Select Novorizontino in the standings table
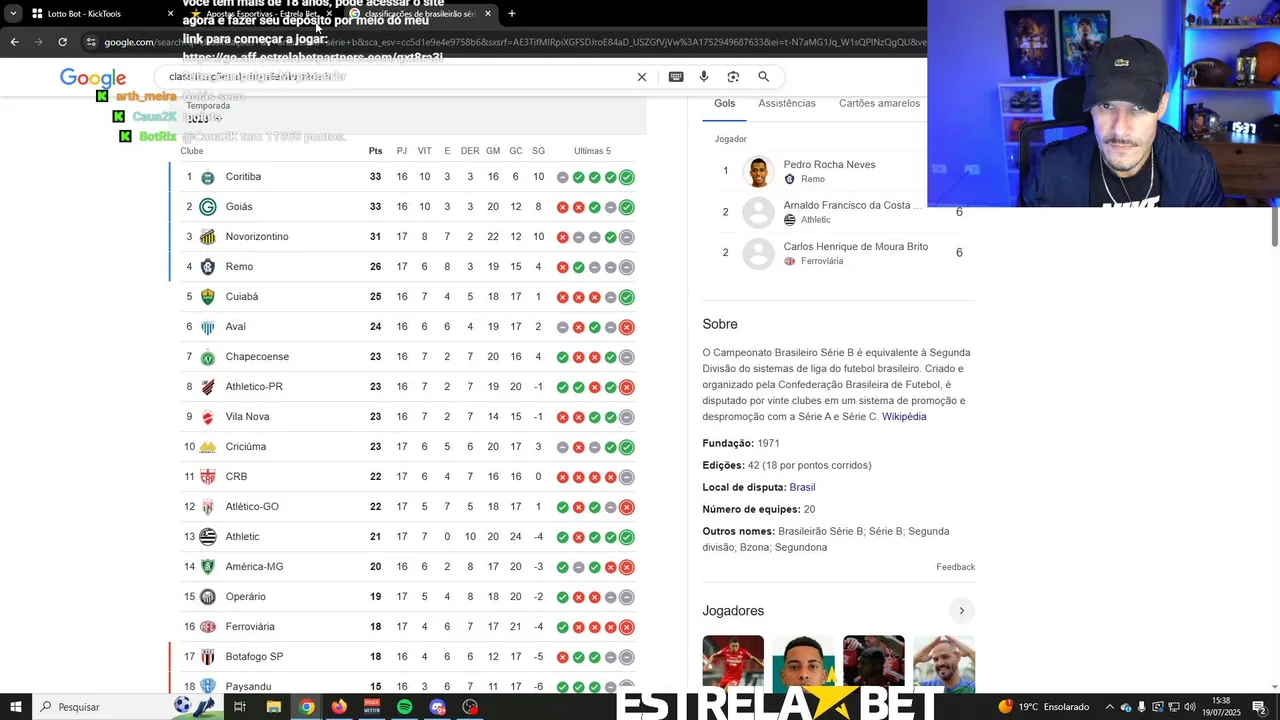1280x720 pixels. click(257, 237)
